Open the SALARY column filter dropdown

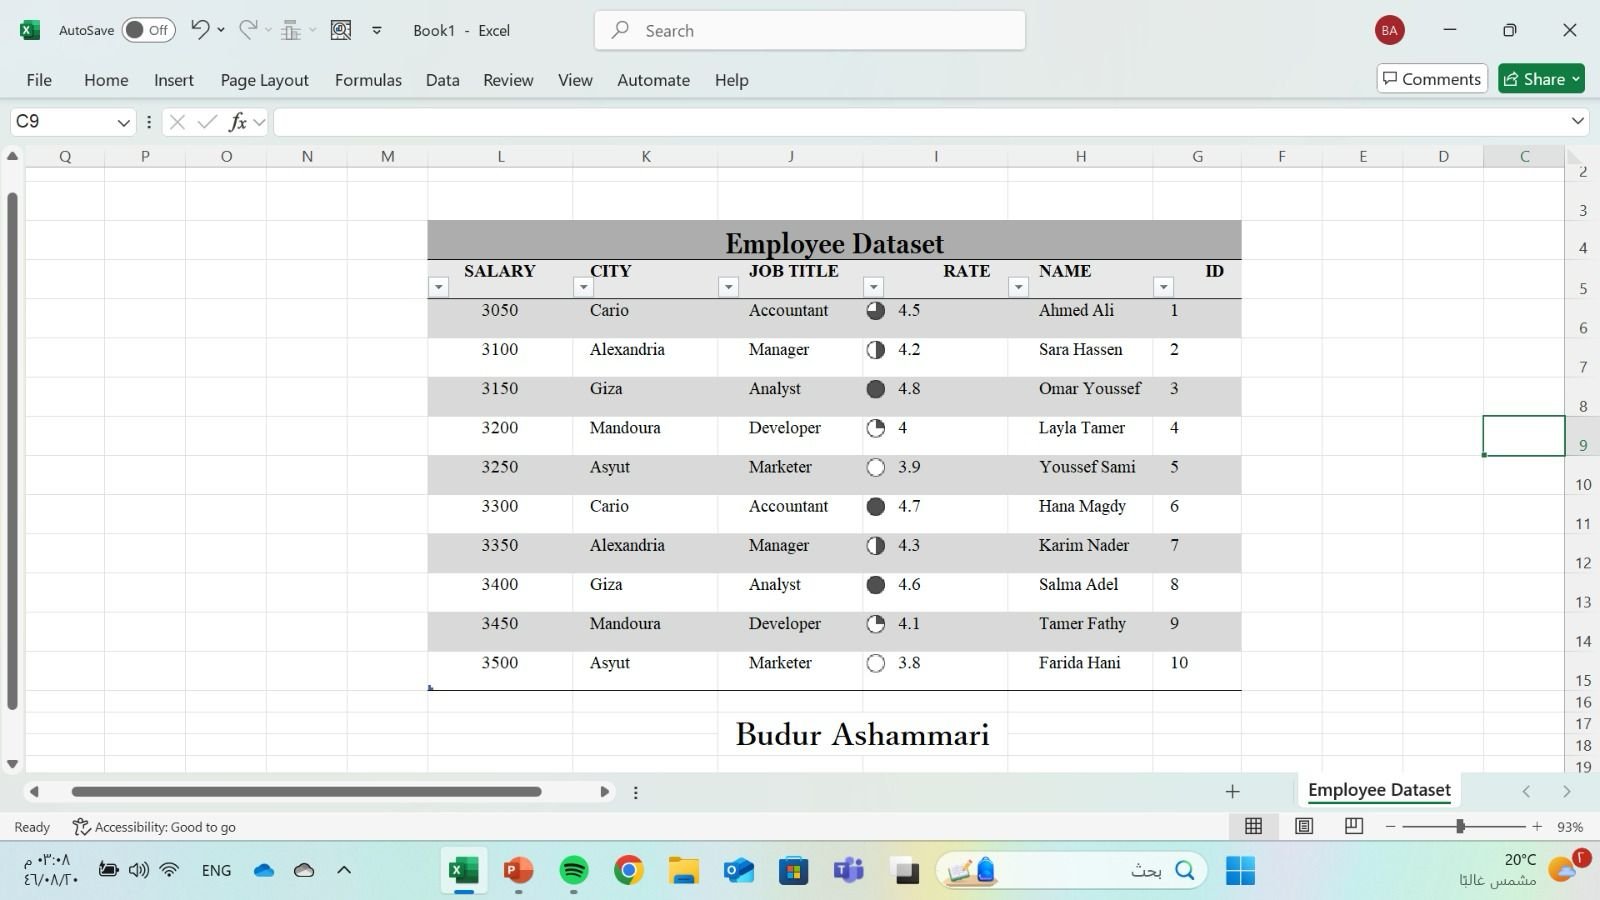click(438, 288)
